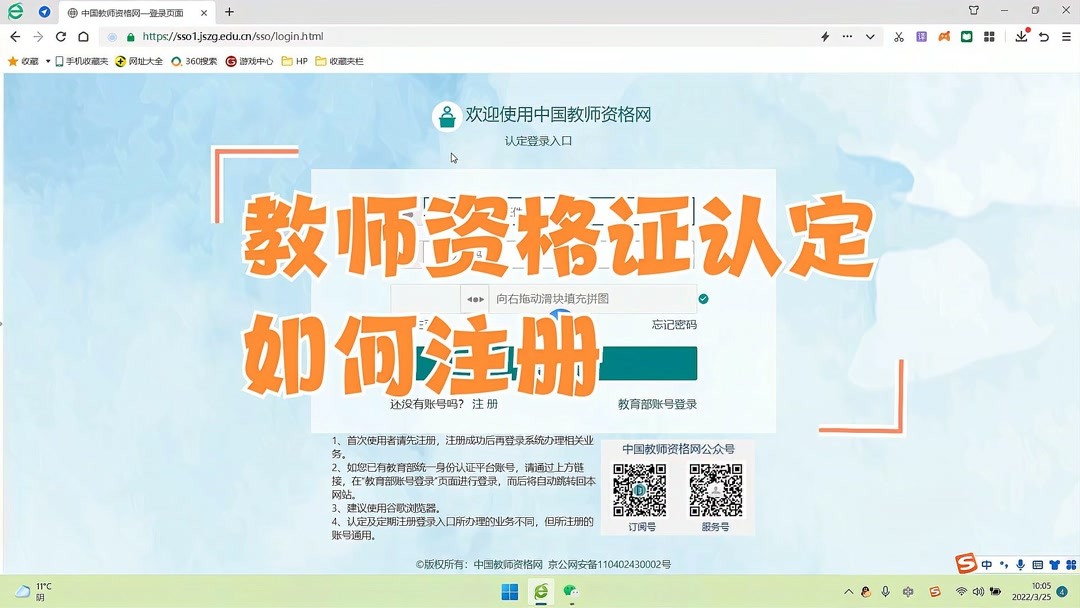Expand hidden taskbar icons with the caret

[849, 590]
